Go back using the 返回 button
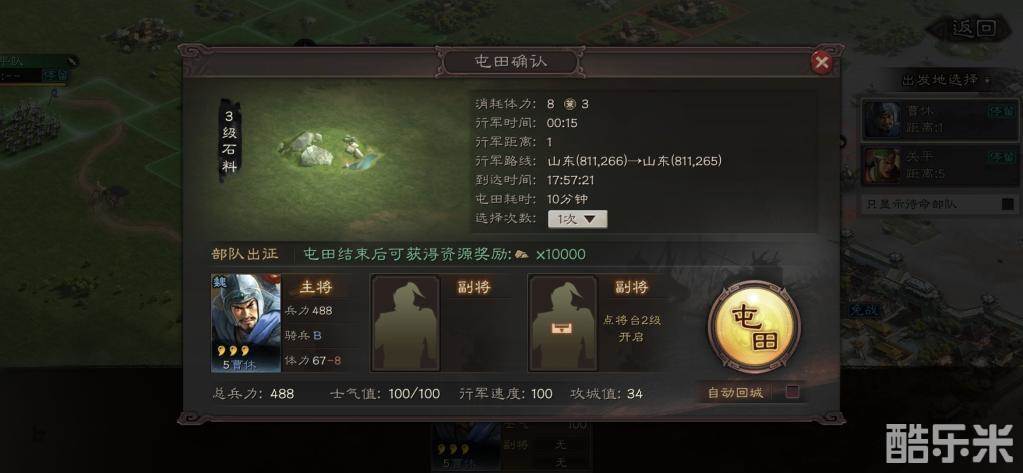 pyautogui.click(x=971, y=28)
